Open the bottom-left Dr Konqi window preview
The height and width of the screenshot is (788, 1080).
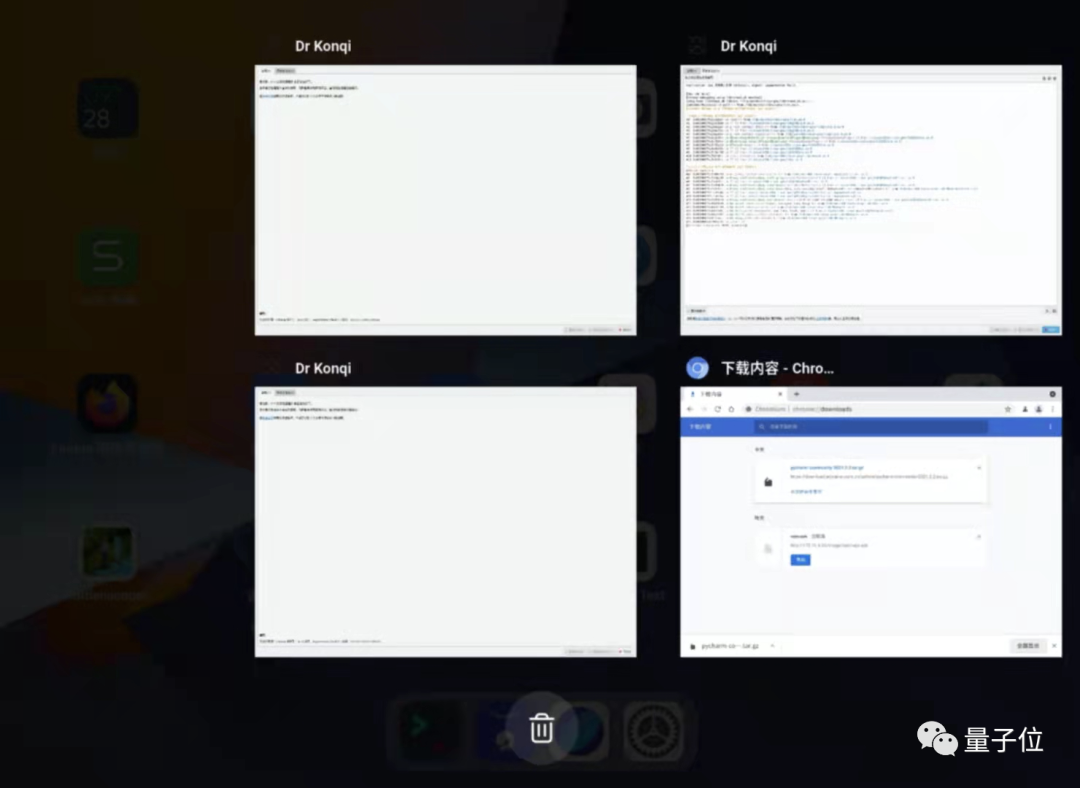click(445, 521)
